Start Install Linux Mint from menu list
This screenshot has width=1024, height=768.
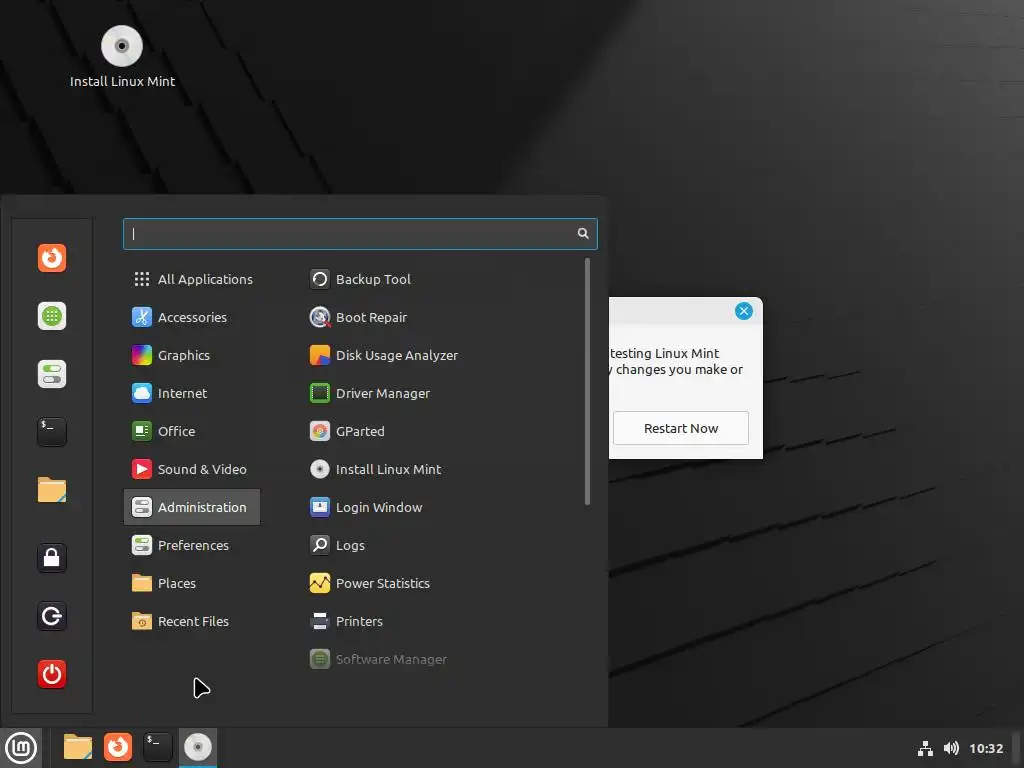click(376, 469)
